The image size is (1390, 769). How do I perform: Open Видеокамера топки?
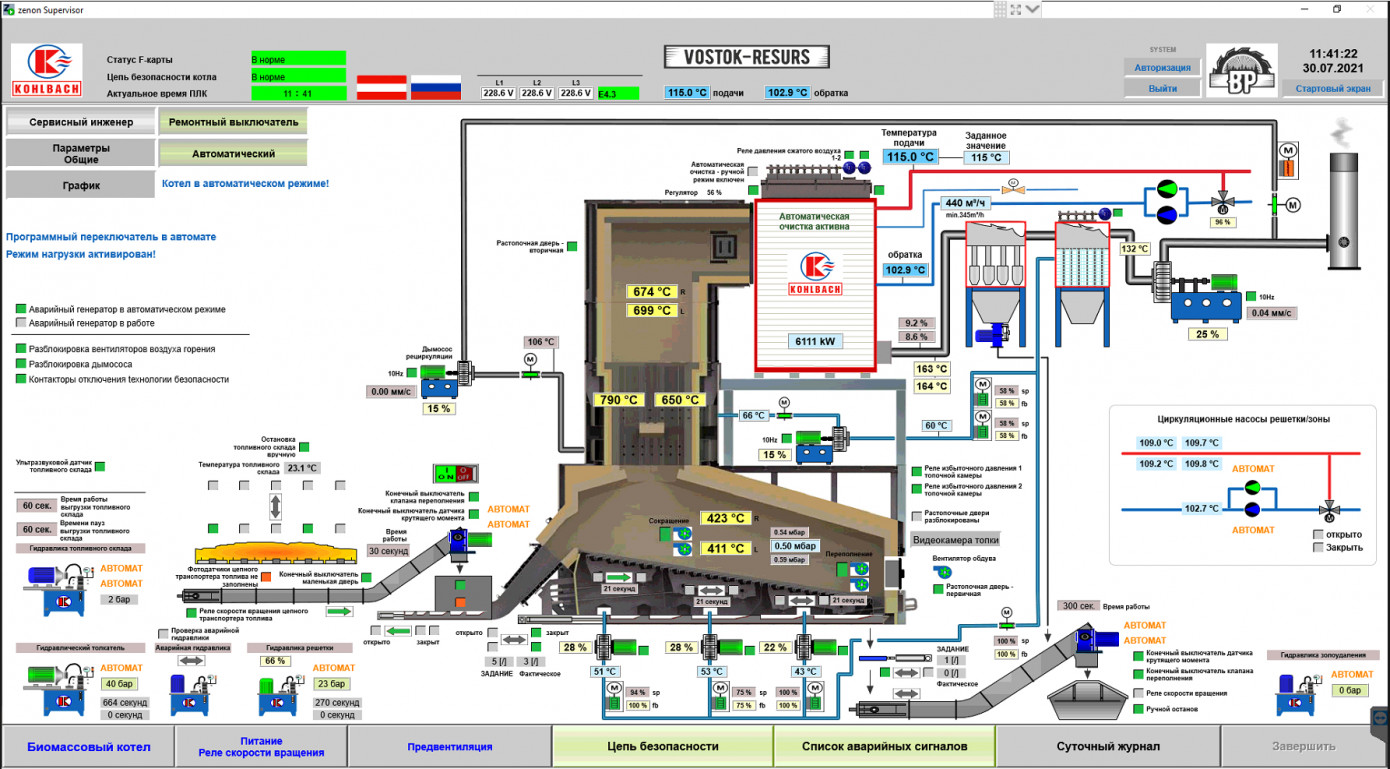point(955,539)
